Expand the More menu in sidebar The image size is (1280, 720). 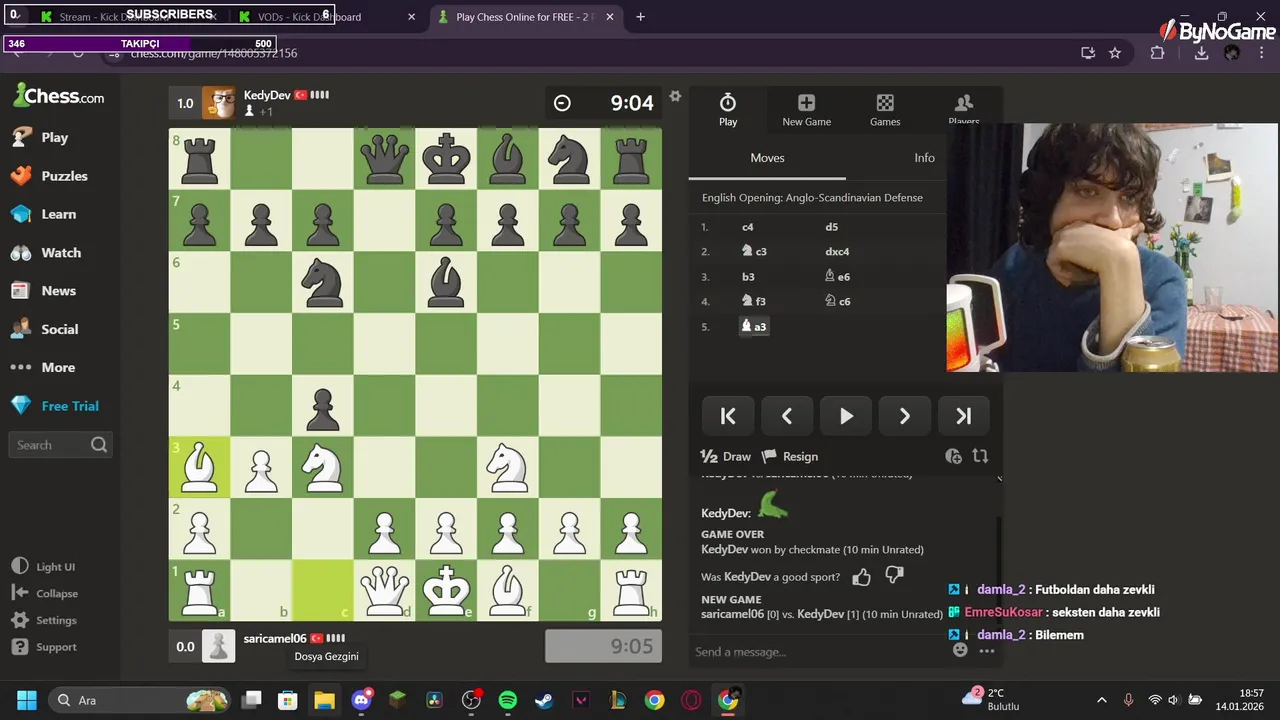tap(43, 367)
